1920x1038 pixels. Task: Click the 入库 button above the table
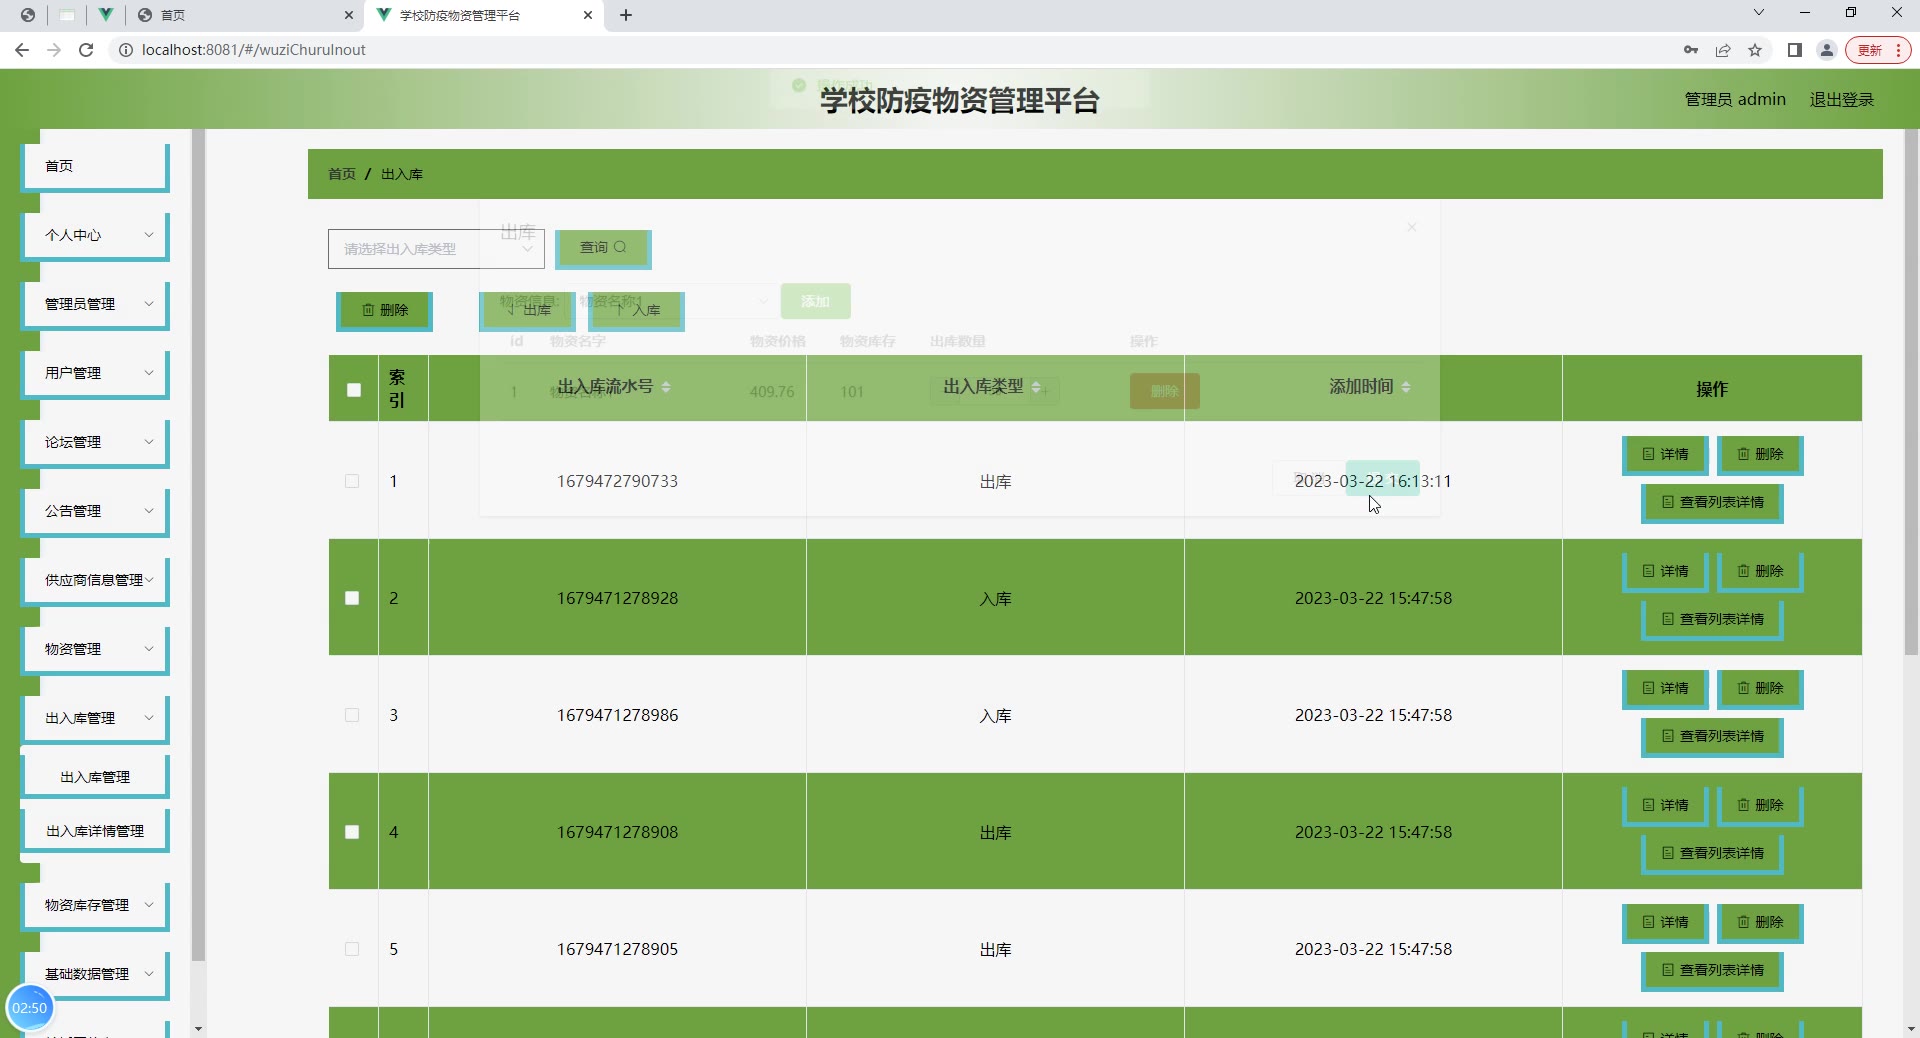tap(636, 311)
